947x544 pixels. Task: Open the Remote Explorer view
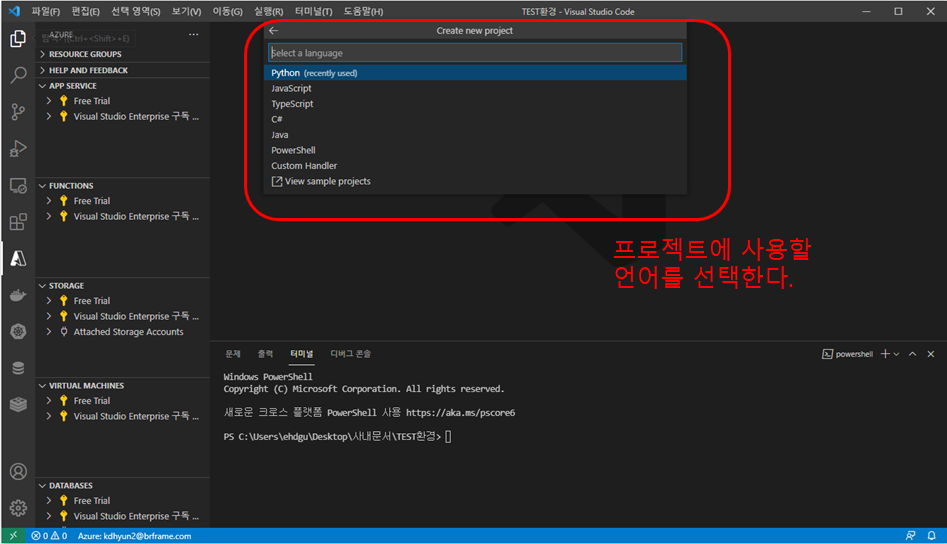pos(18,185)
